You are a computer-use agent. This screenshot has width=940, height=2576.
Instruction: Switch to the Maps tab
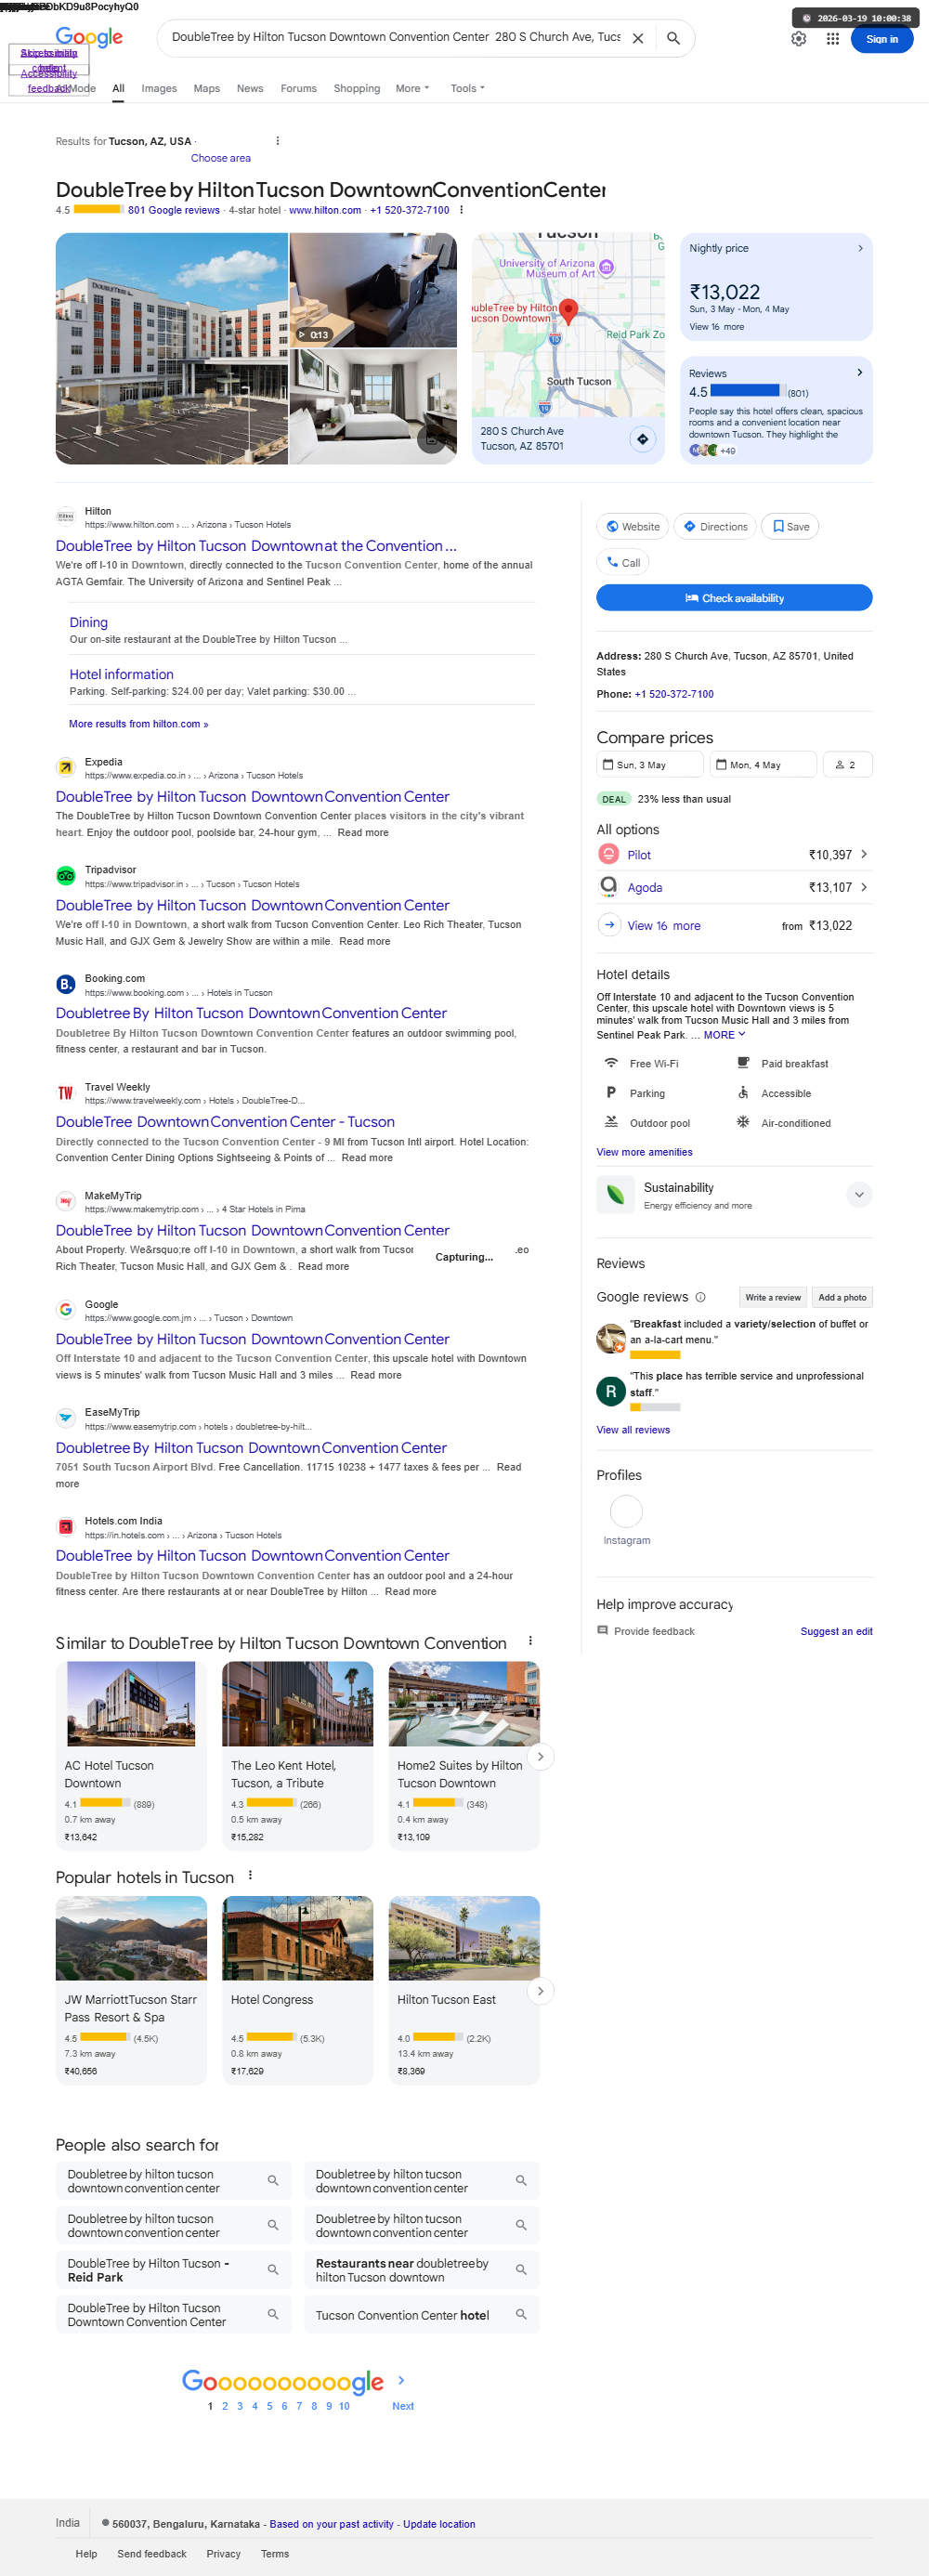click(209, 89)
